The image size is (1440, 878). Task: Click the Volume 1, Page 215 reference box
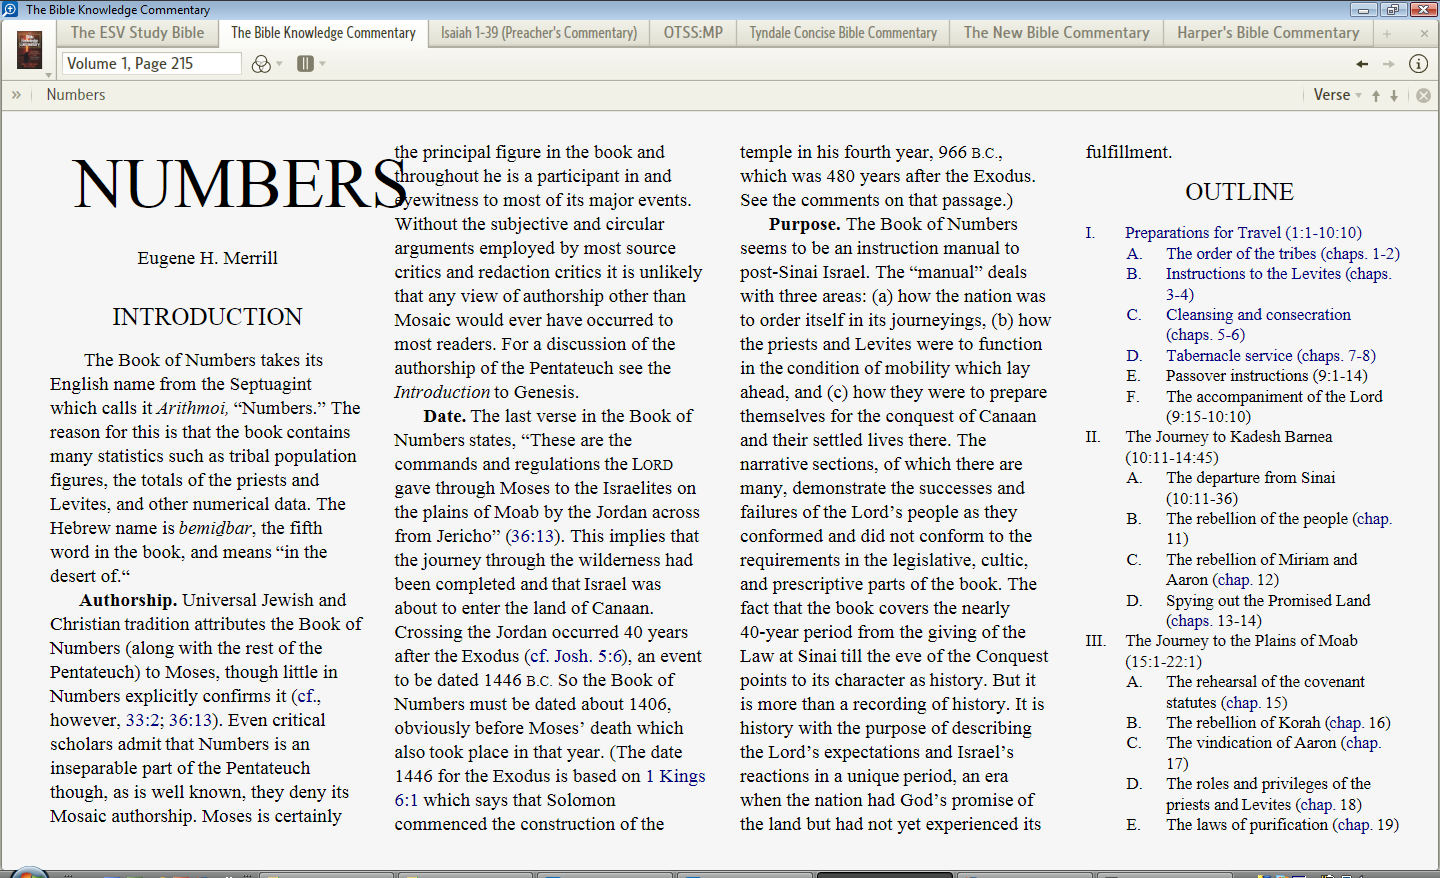[x=152, y=64]
